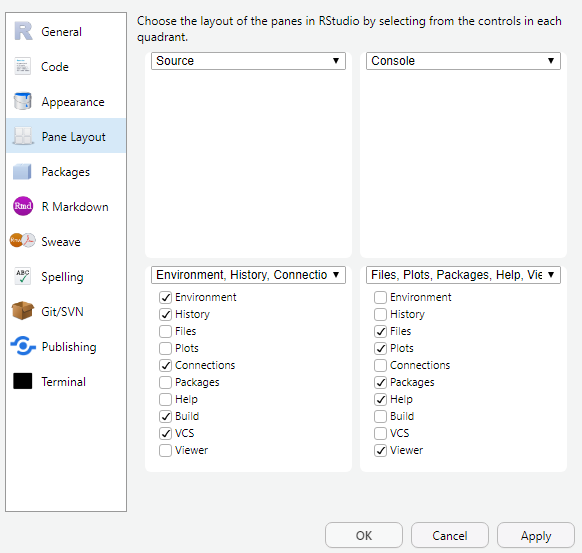Image resolution: width=582 pixels, height=553 pixels.
Task: Open R Markdown settings label
Action: click(75, 207)
